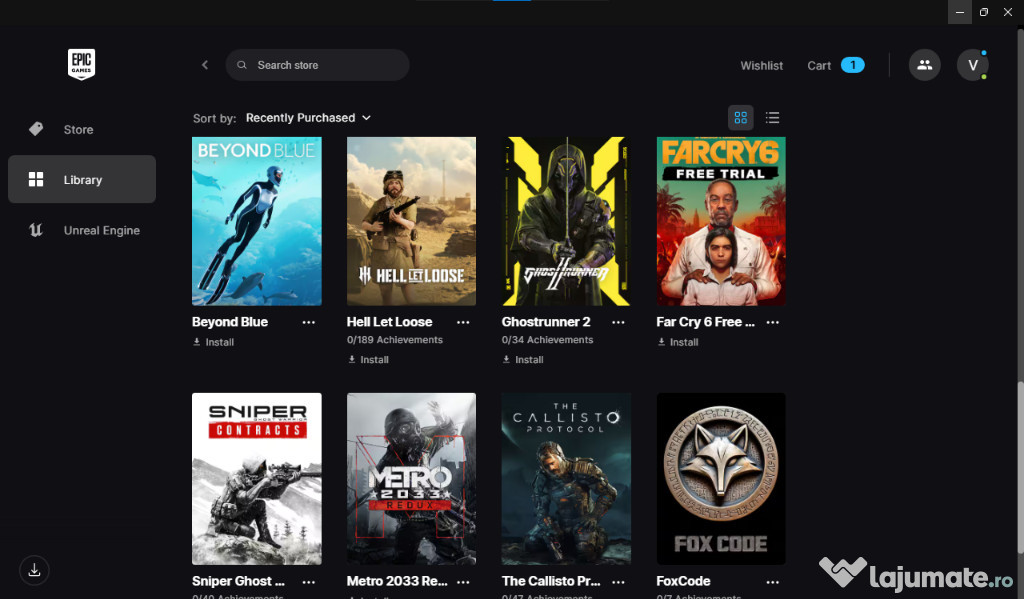Open Far Cry 6 Free Trial cover
Viewport: 1024px width, 599px height.
[721, 221]
